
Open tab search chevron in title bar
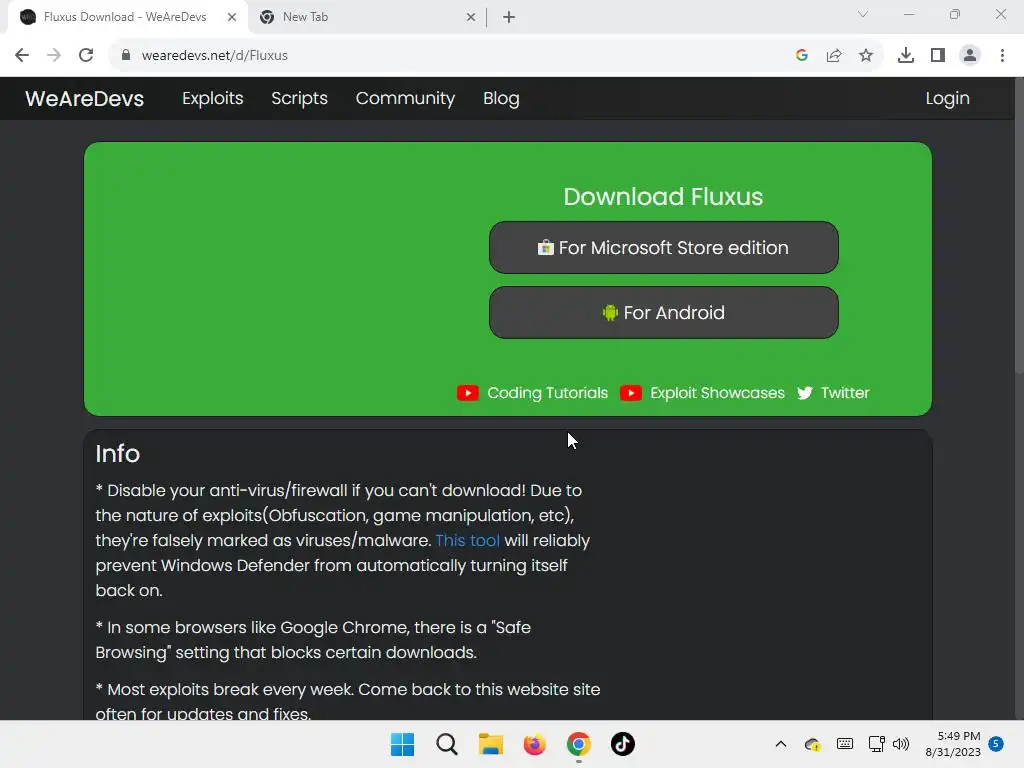click(863, 14)
